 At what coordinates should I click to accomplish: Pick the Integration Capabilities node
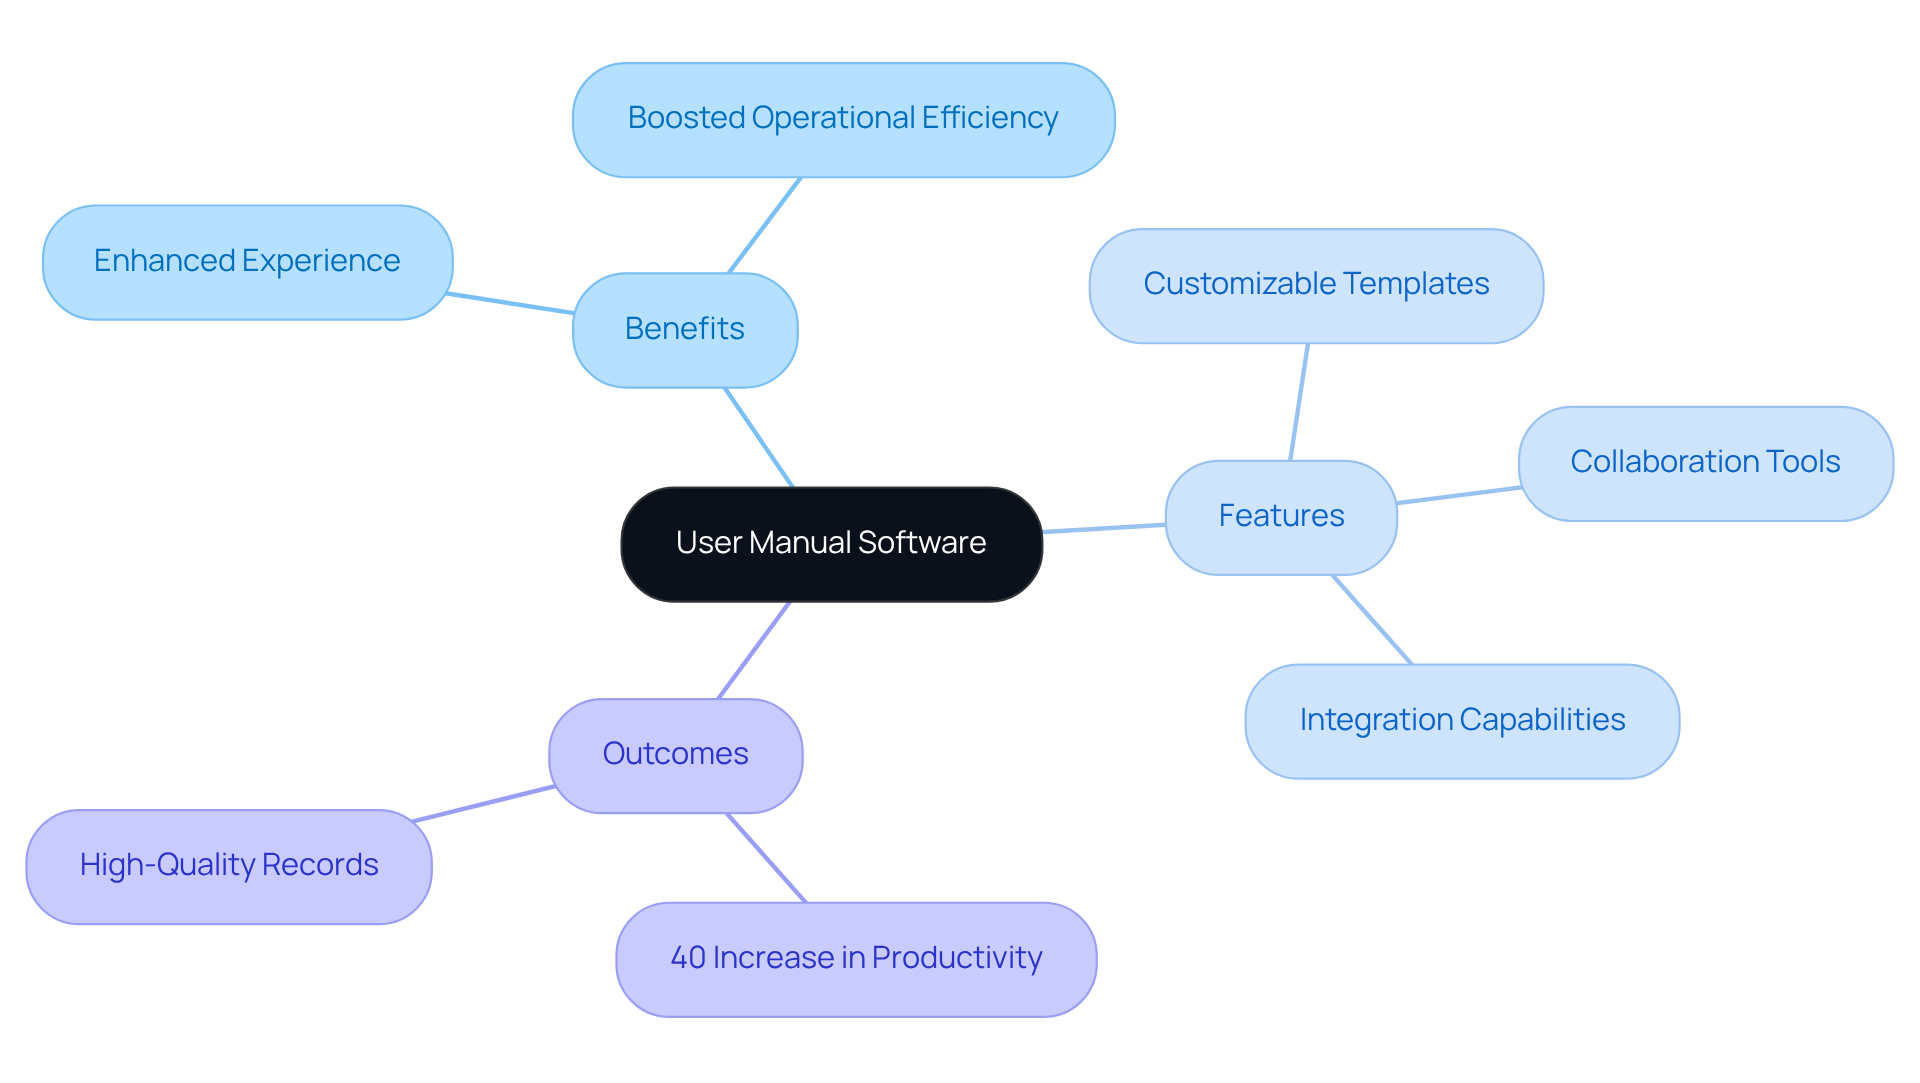[x=1462, y=720]
